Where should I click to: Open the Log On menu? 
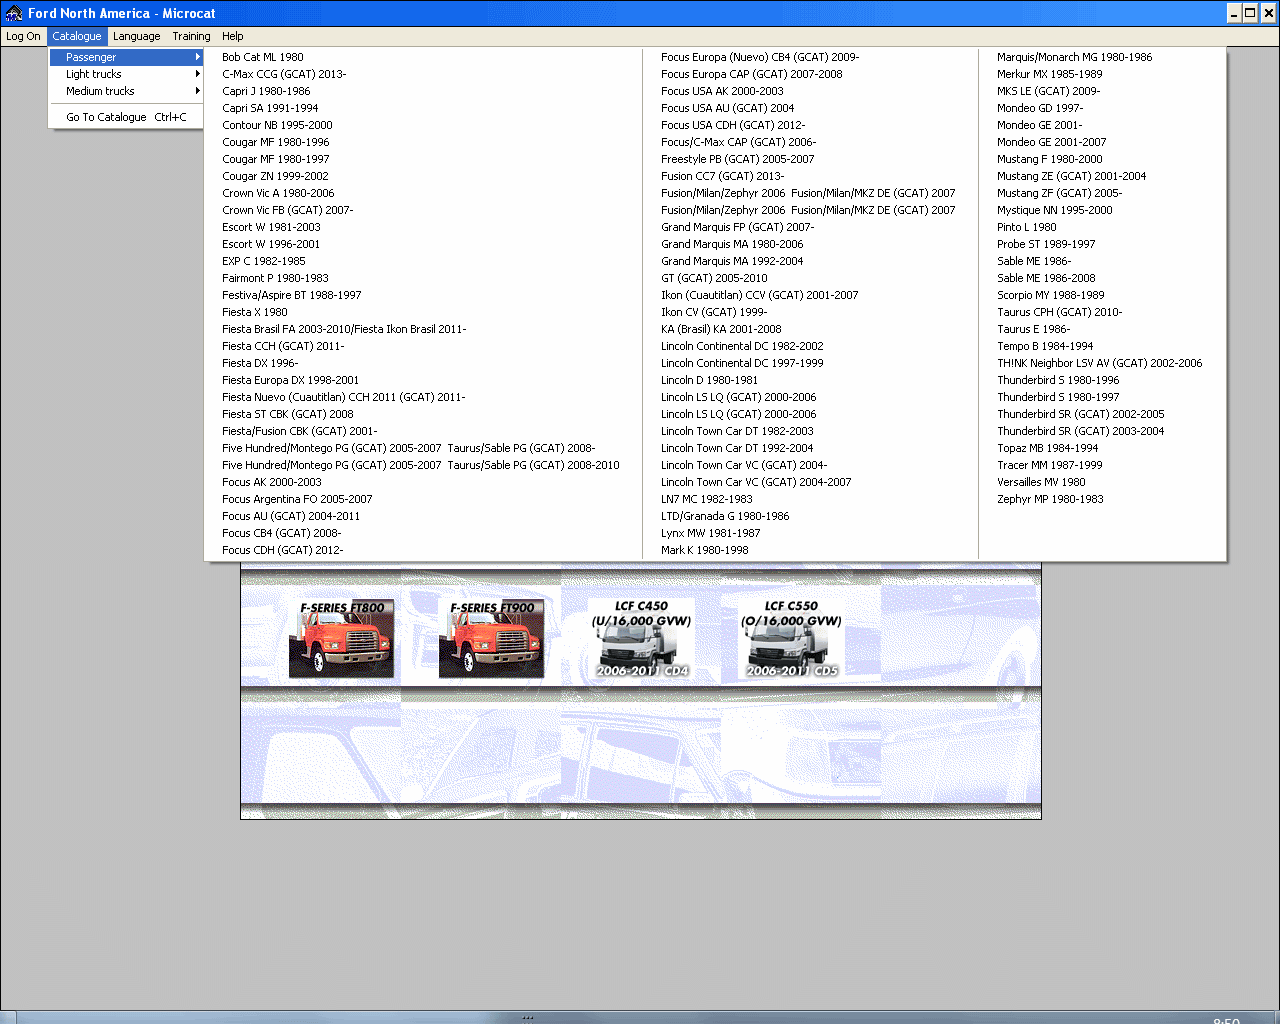tap(23, 36)
